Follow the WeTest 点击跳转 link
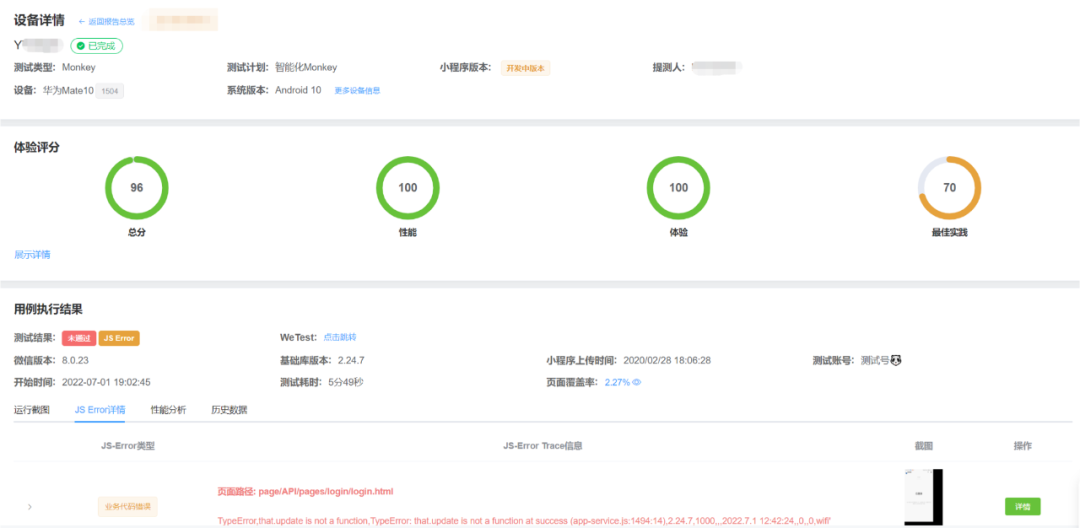The height and width of the screenshot is (528, 1080). coord(340,337)
